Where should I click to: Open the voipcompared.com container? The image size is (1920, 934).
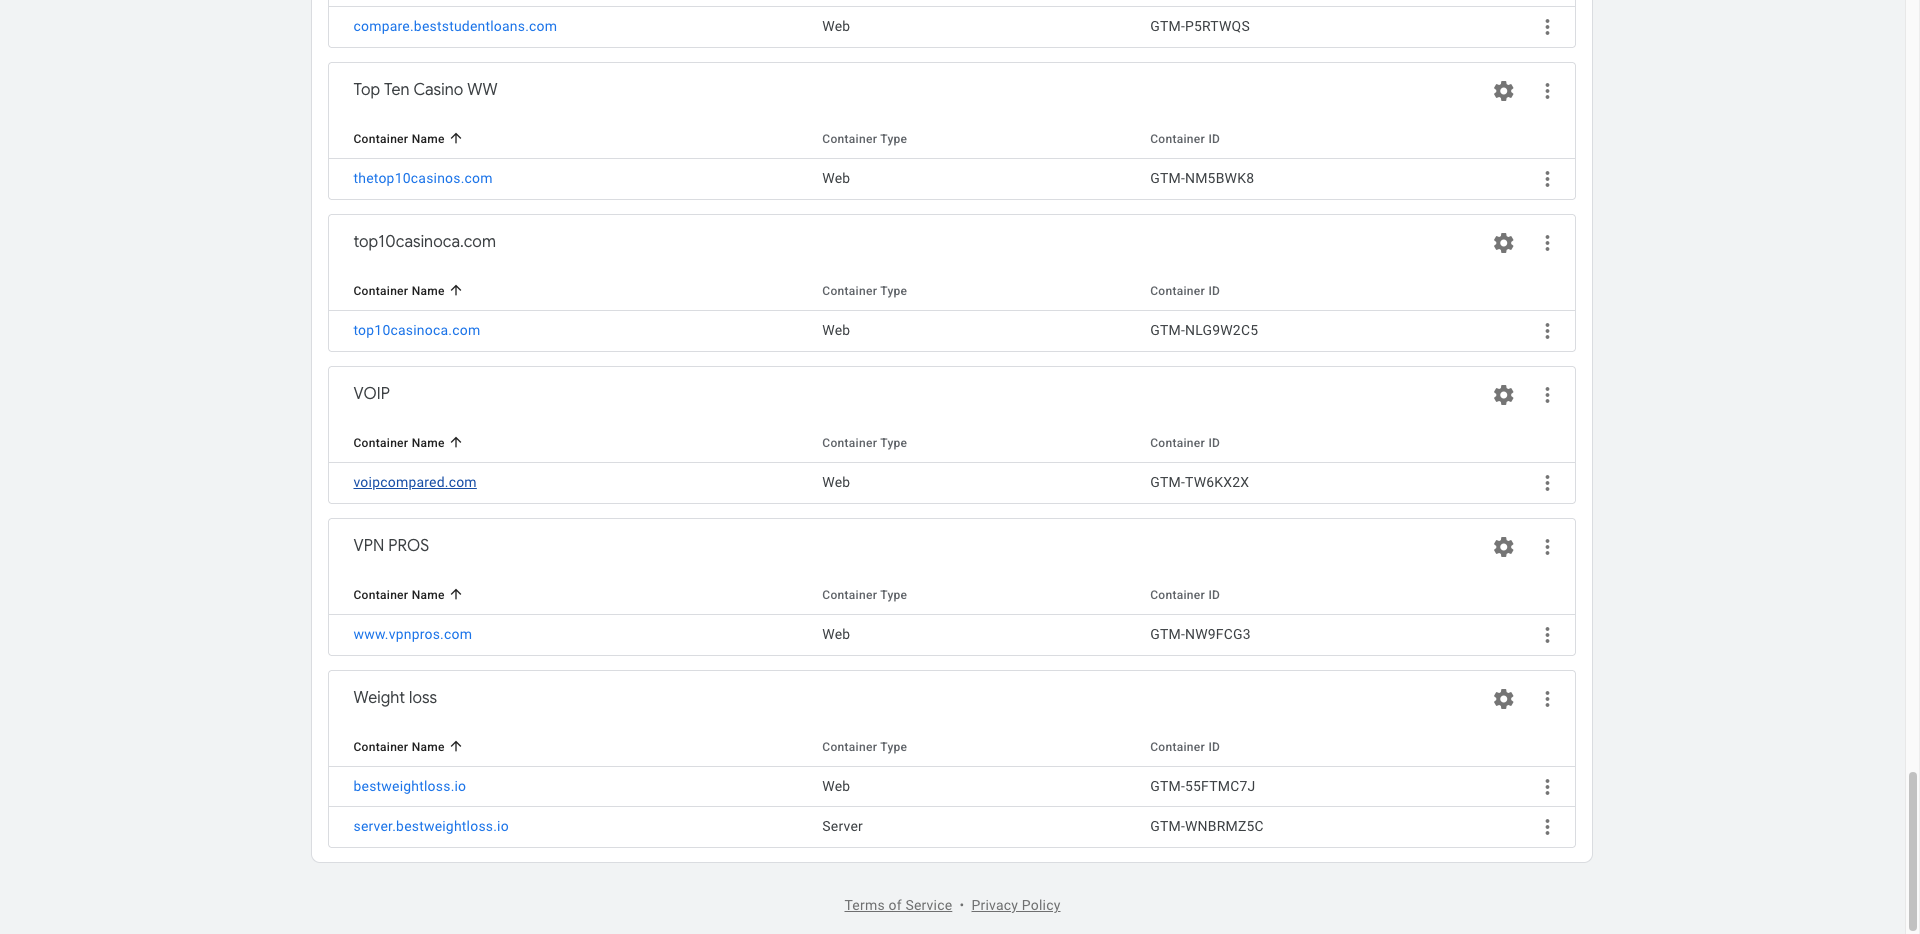click(415, 482)
